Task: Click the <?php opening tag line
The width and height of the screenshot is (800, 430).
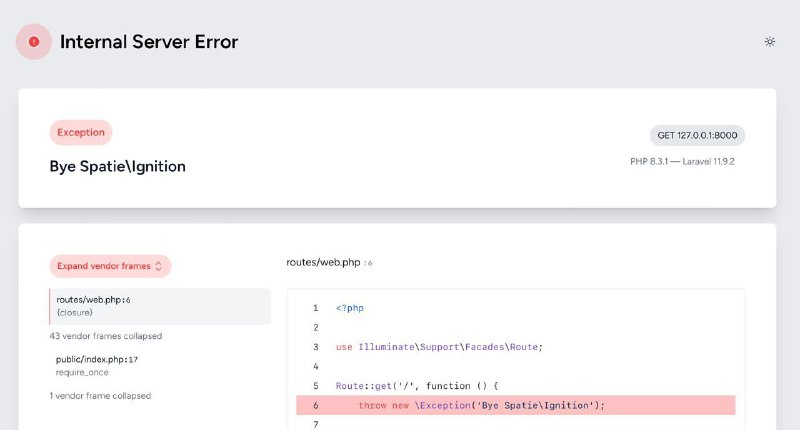Action: 349,308
